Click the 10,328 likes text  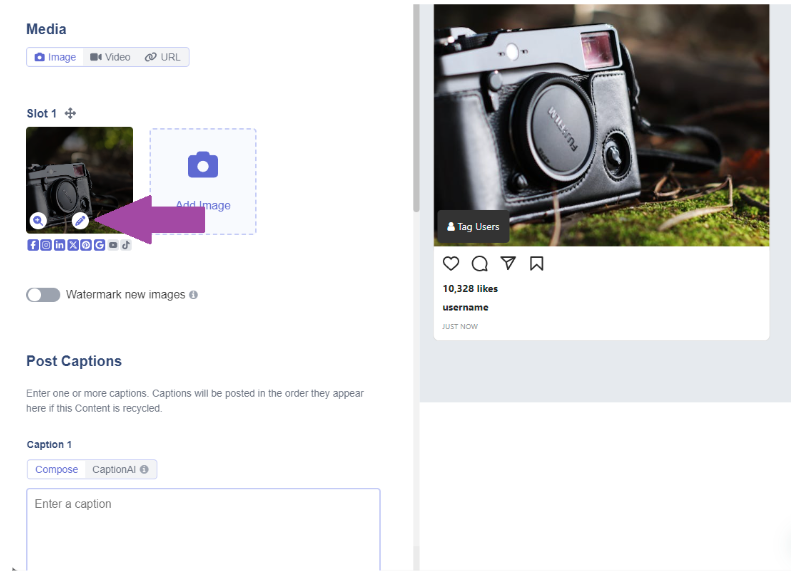(470, 289)
